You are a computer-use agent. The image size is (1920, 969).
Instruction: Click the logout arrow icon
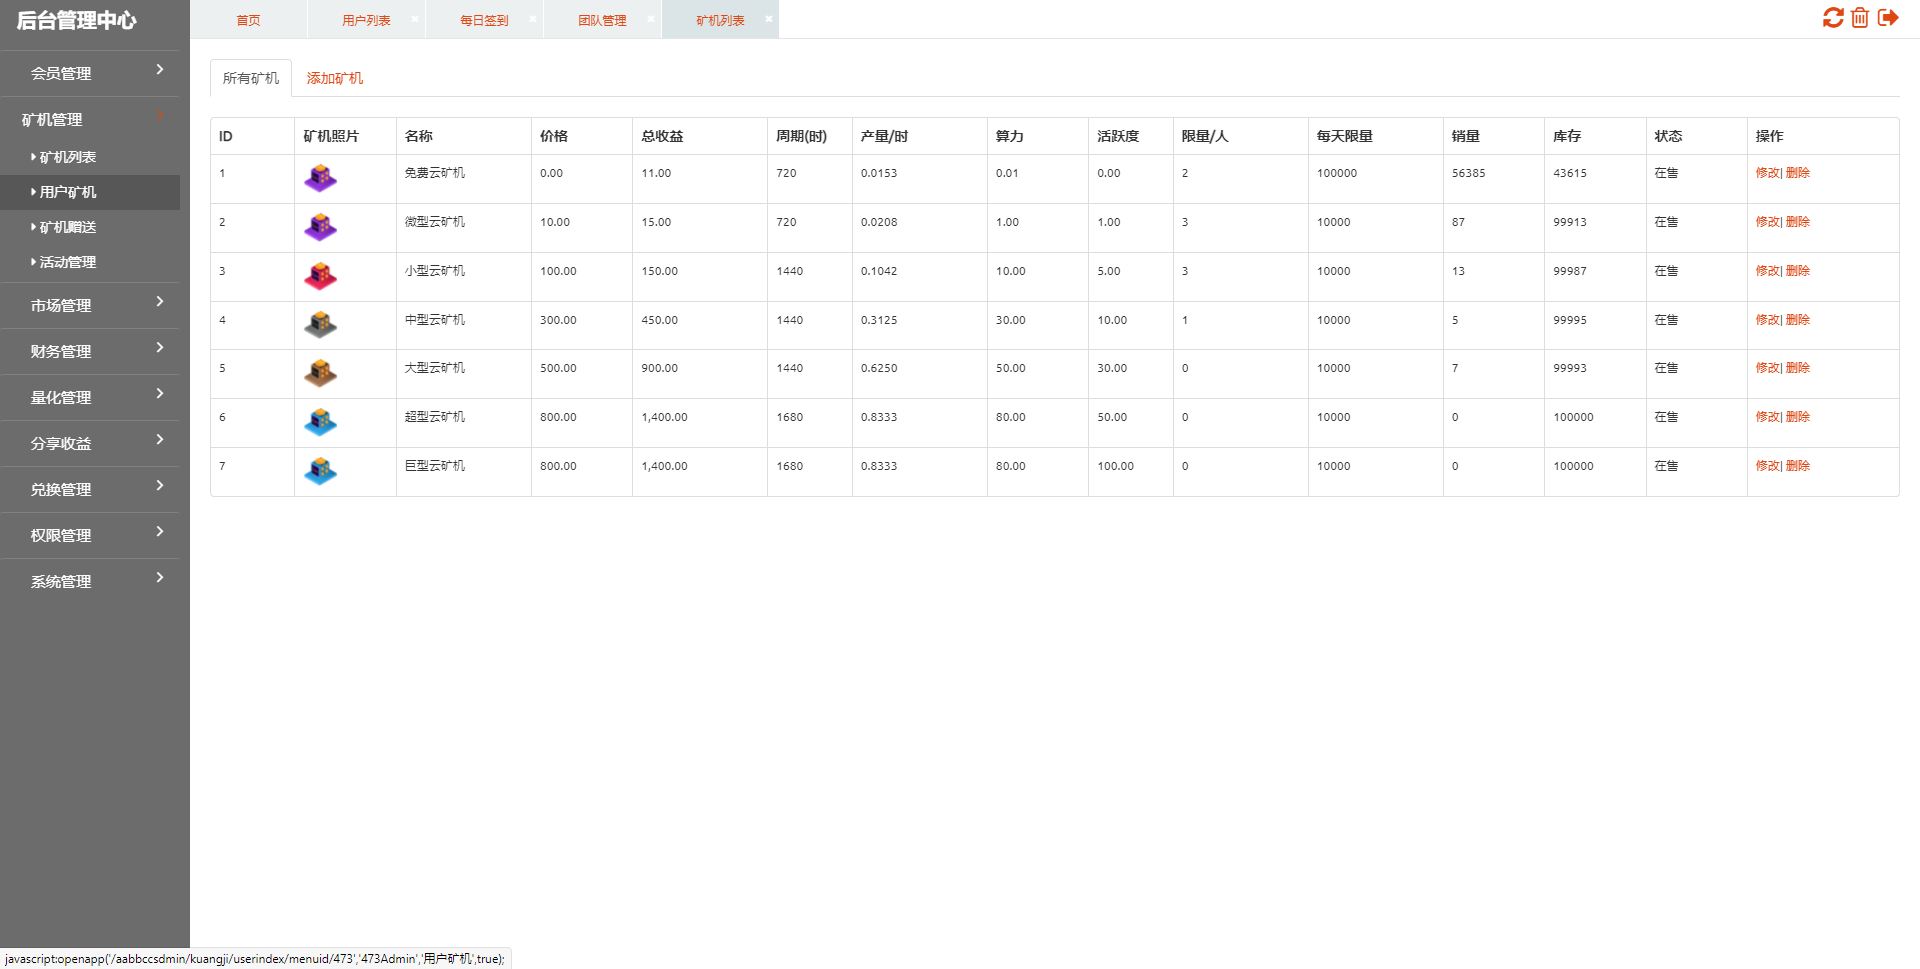(x=1888, y=18)
